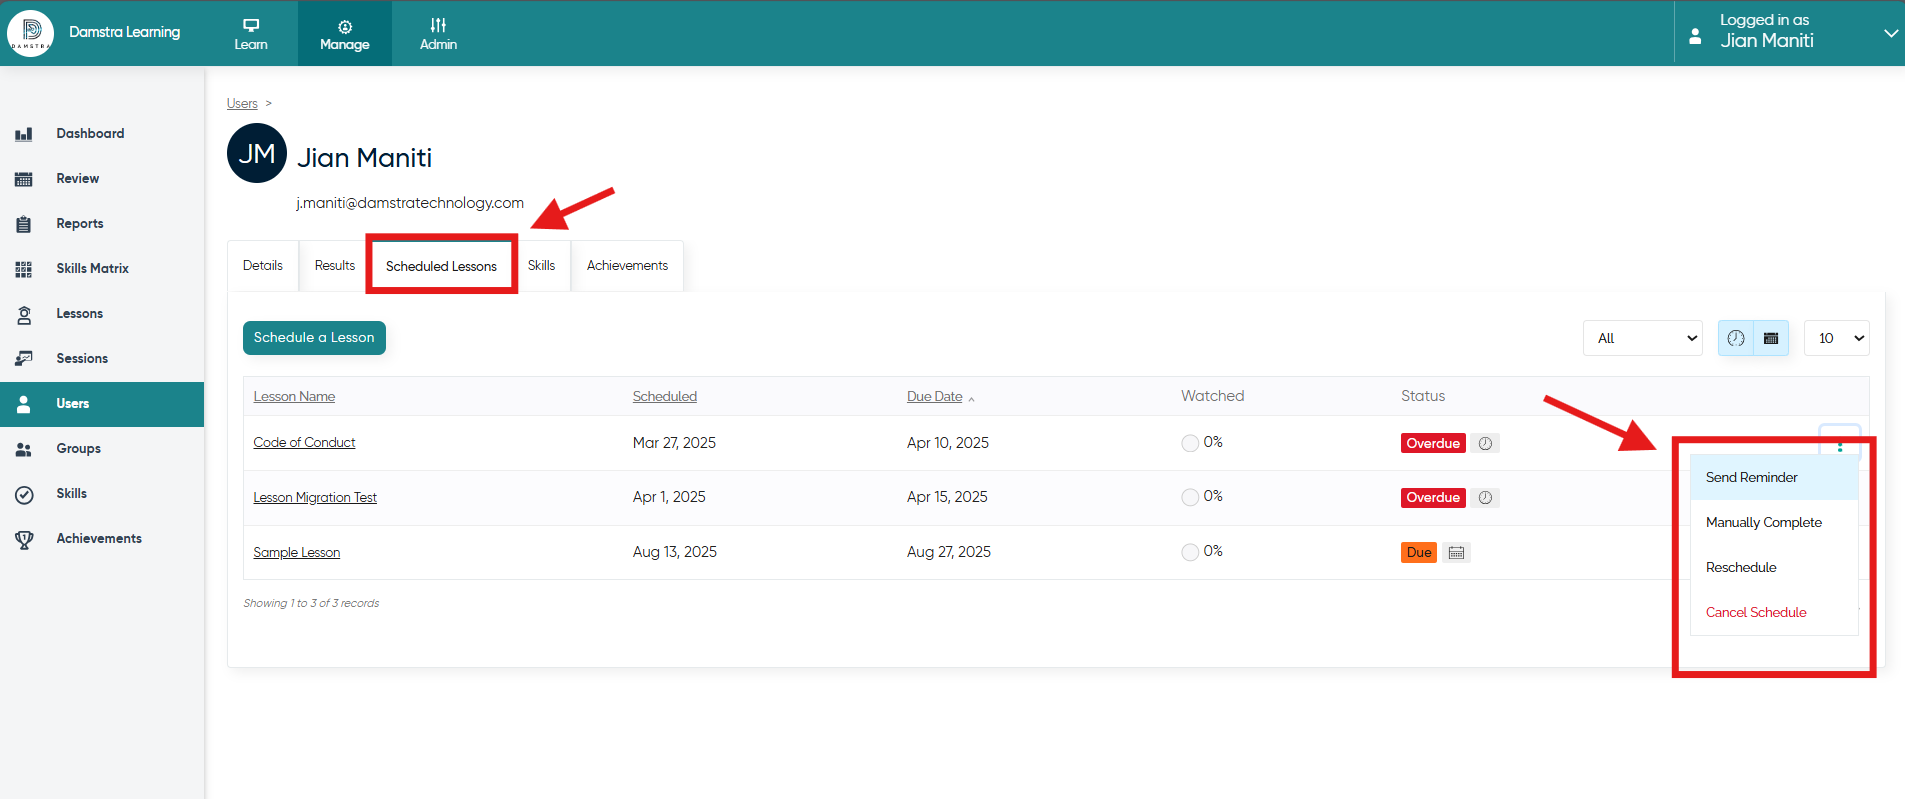Image resolution: width=1905 pixels, height=799 pixels.
Task: Click the Lessons sidebar icon
Action: pyautogui.click(x=24, y=314)
